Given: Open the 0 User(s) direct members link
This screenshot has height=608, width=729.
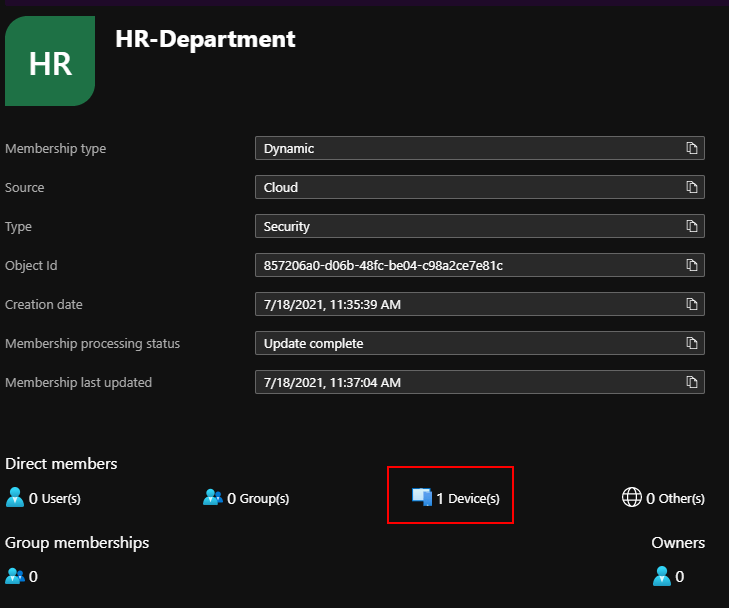Looking at the screenshot, I should pos(43,498).
